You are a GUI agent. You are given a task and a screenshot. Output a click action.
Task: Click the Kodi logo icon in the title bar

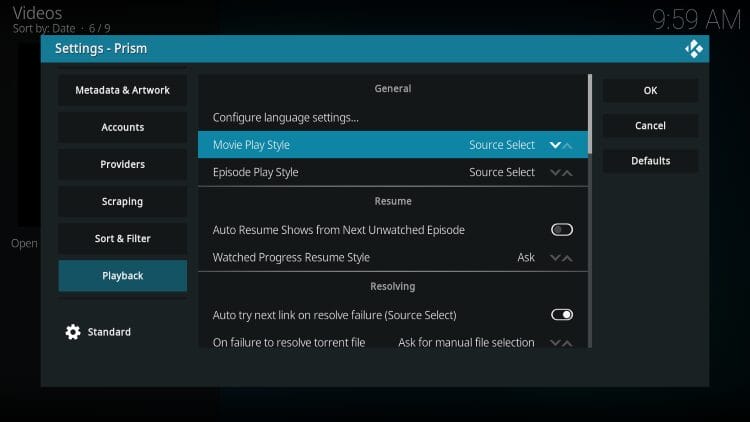tap(694, 49)
